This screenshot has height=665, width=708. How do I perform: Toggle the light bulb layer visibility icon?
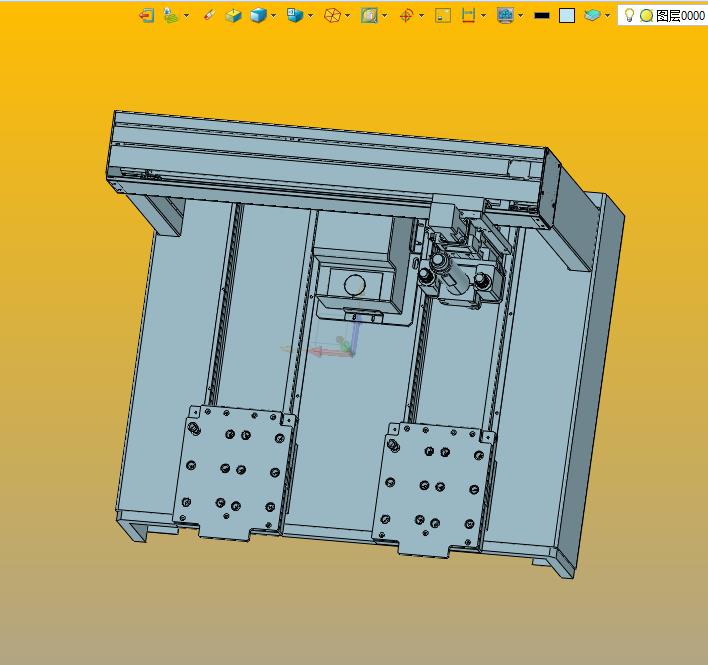click(629, 15)
